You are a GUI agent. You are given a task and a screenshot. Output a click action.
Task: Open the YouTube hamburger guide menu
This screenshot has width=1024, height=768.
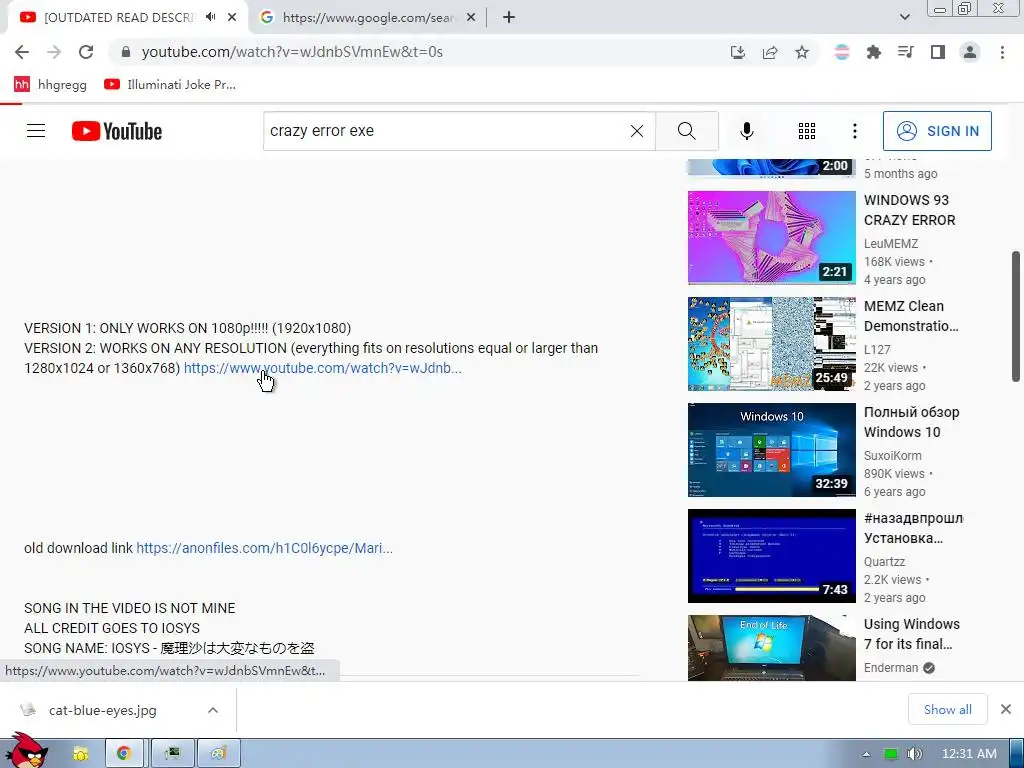(x=36, y=131)
